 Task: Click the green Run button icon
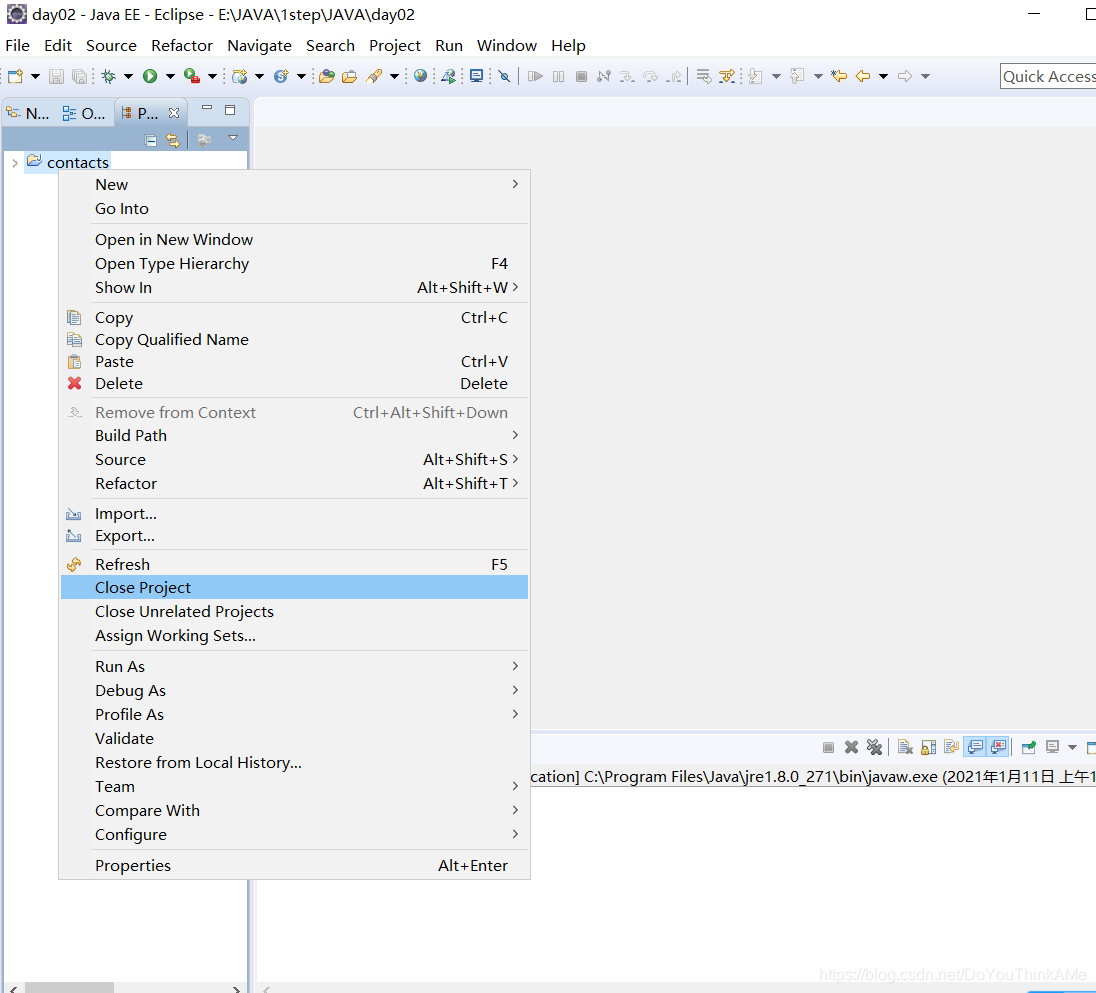point(150,76)
